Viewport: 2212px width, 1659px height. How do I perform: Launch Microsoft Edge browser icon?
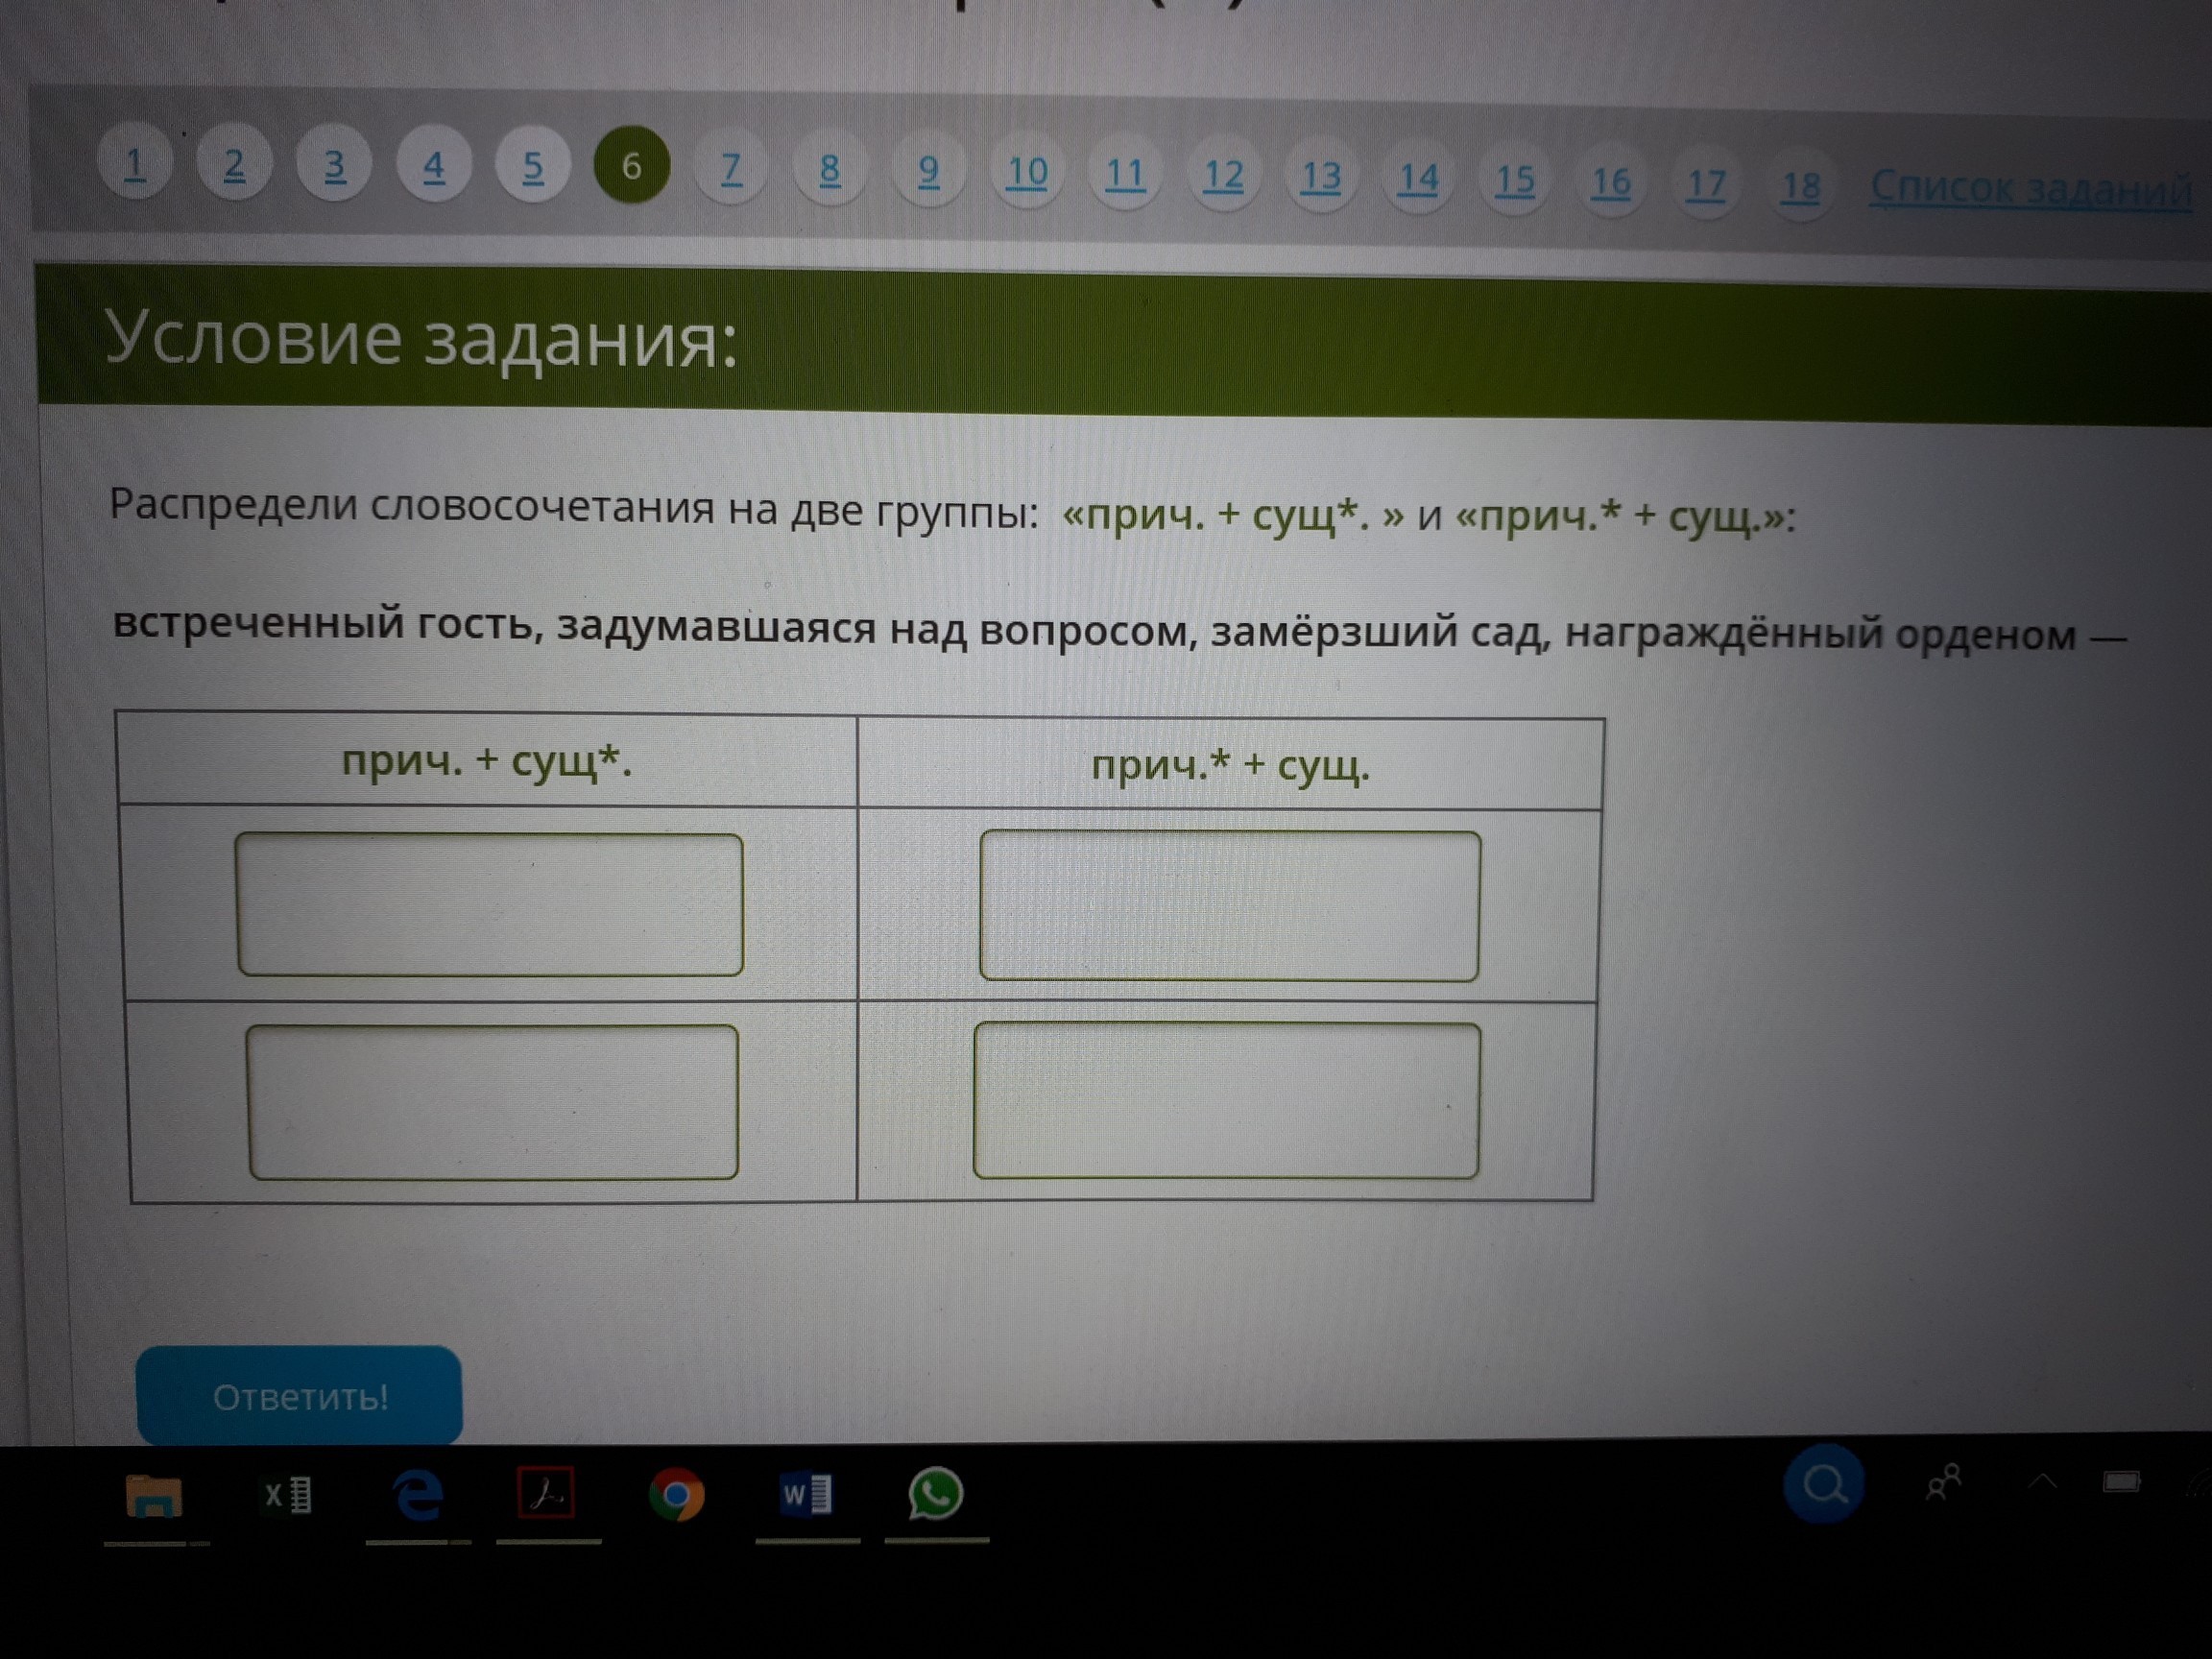(418, 1496)
